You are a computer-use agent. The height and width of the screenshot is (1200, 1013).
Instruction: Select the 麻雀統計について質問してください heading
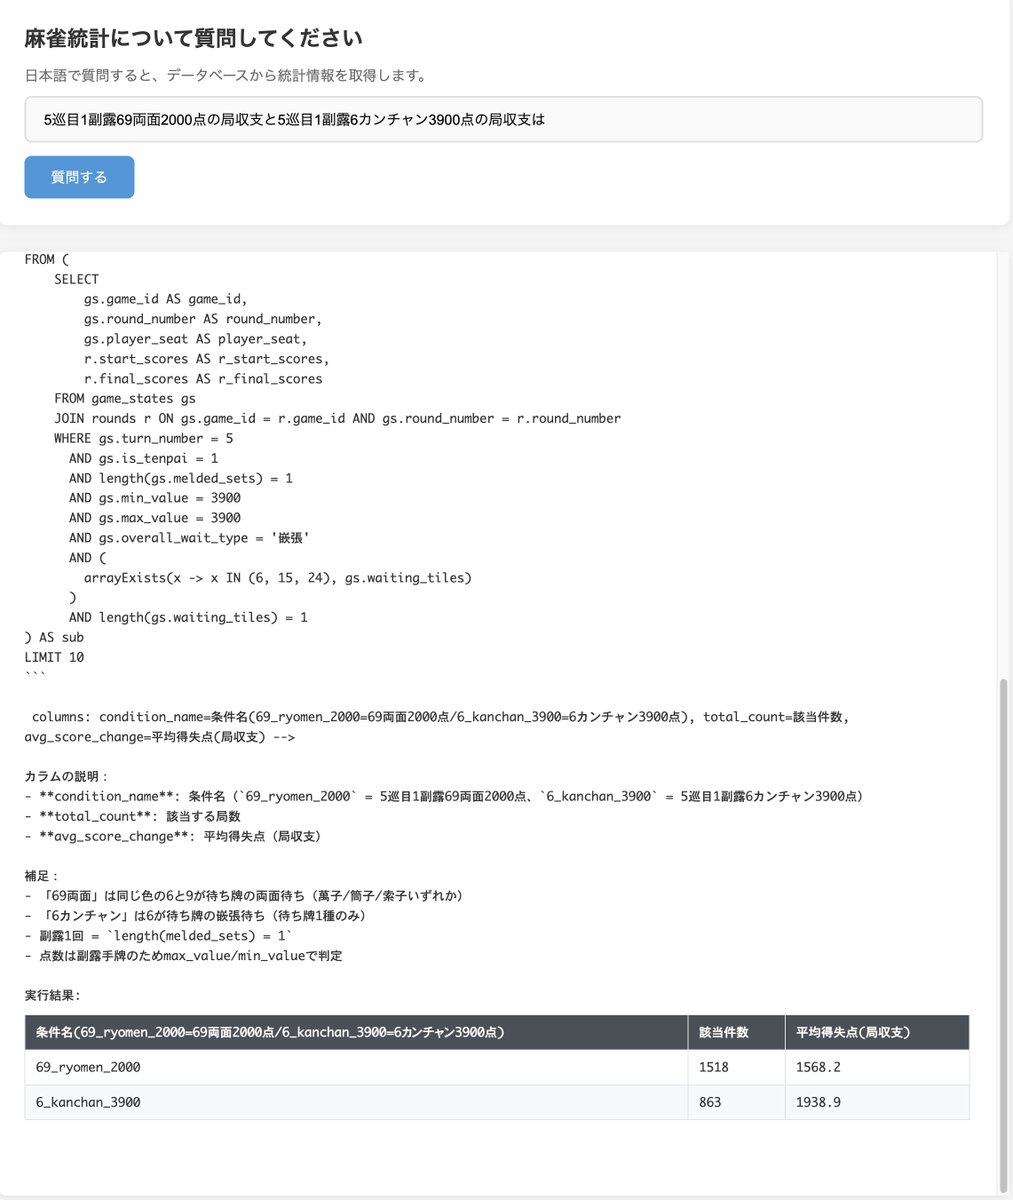pyautogui.click(x=193, y=38)
